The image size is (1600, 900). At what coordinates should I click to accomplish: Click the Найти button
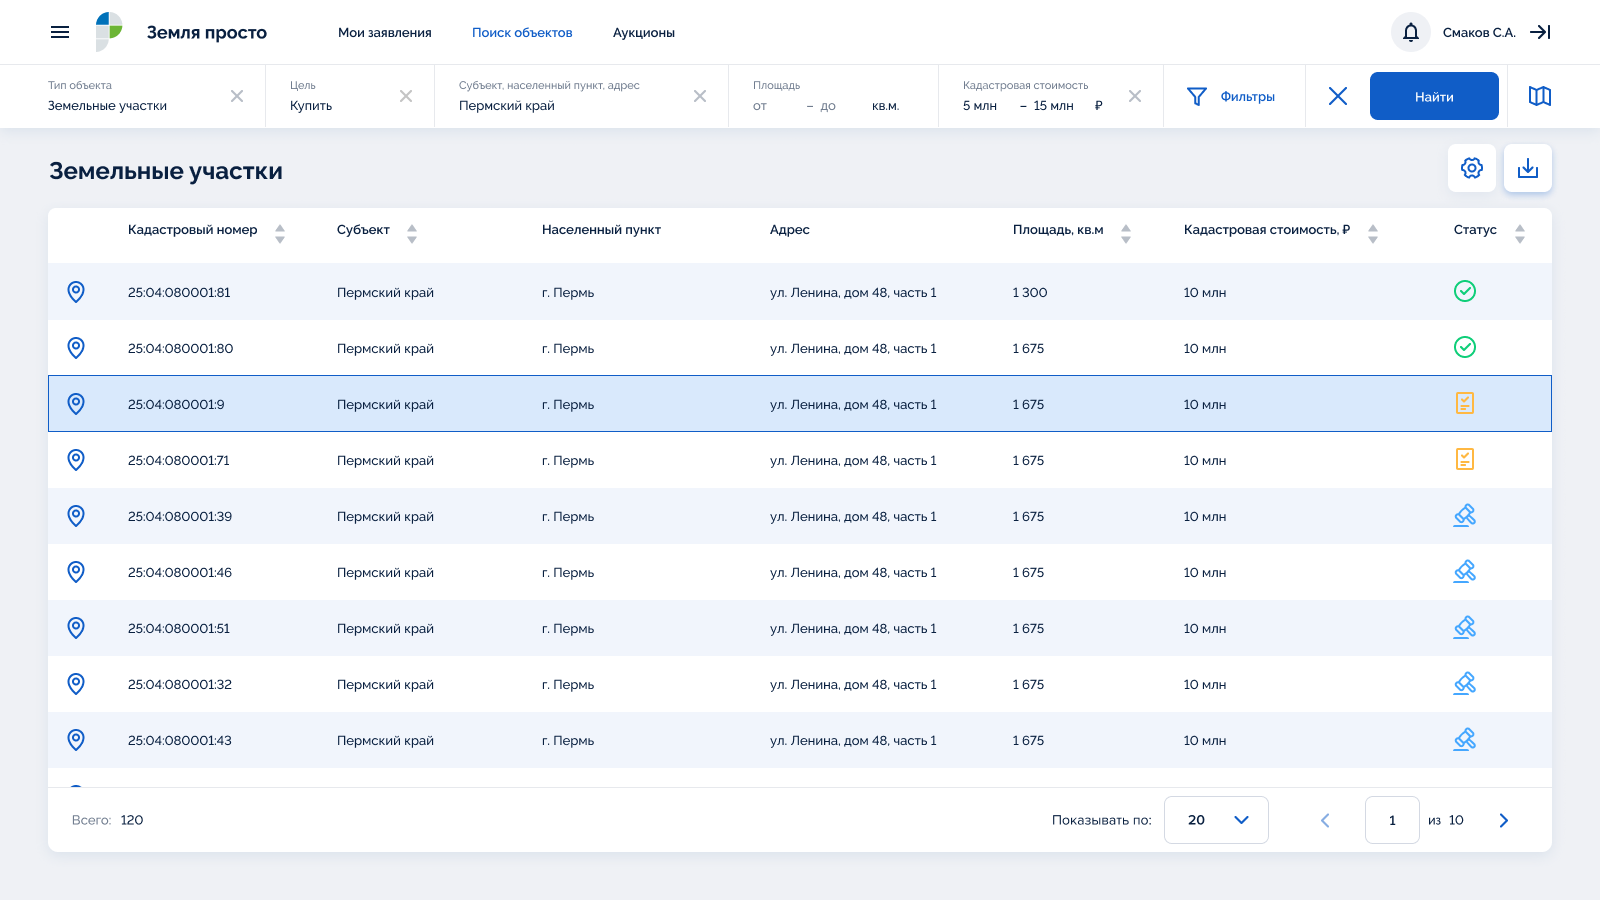(x=1434, y=96)
